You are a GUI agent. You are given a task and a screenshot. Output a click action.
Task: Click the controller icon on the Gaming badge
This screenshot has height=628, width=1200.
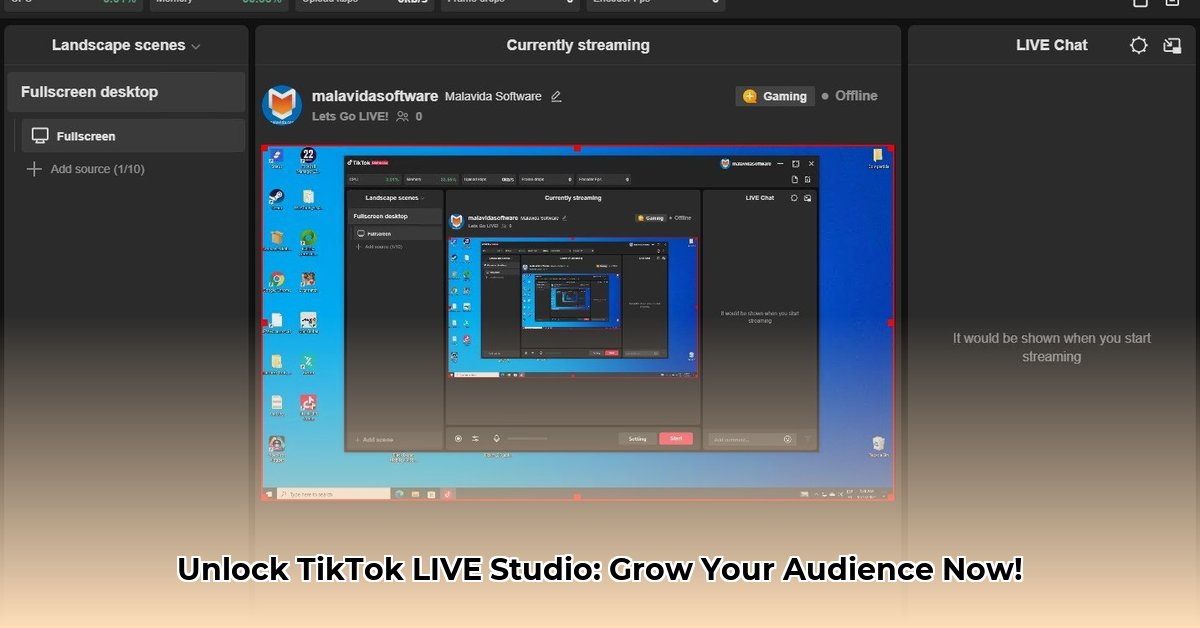749,96
